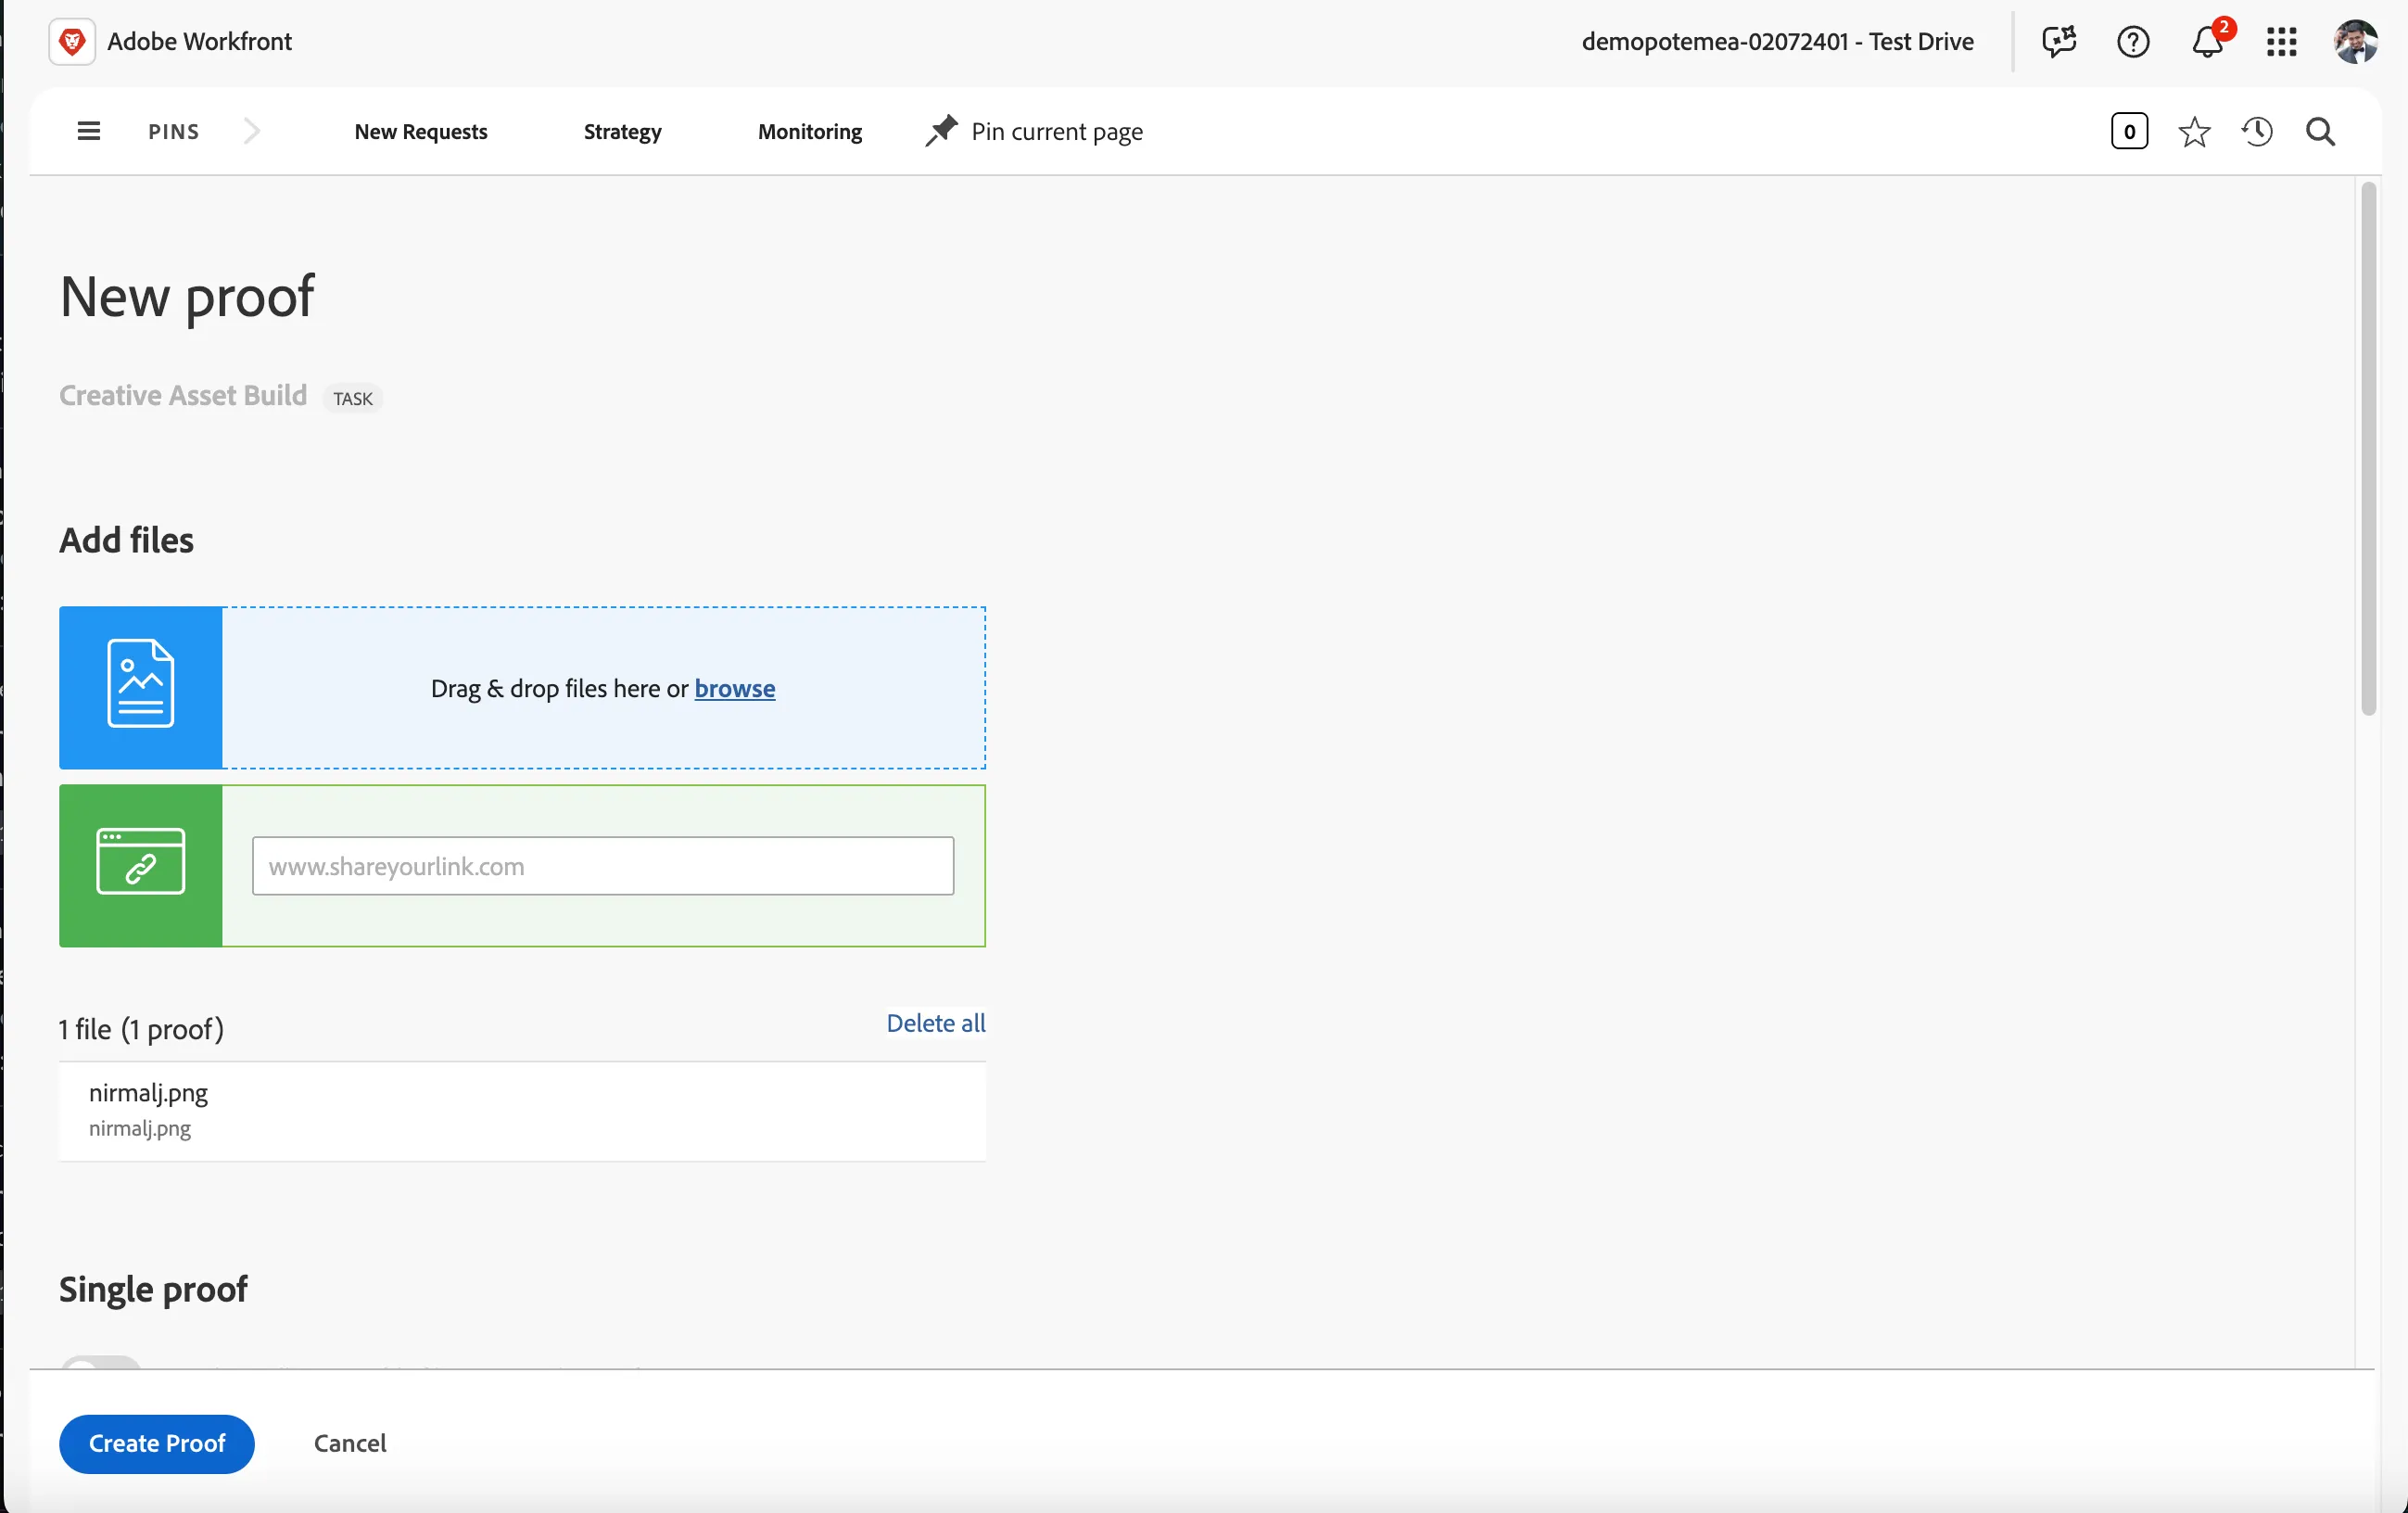
Task: Open the Strategy pinned tab
Action: [x=622, y=132]
